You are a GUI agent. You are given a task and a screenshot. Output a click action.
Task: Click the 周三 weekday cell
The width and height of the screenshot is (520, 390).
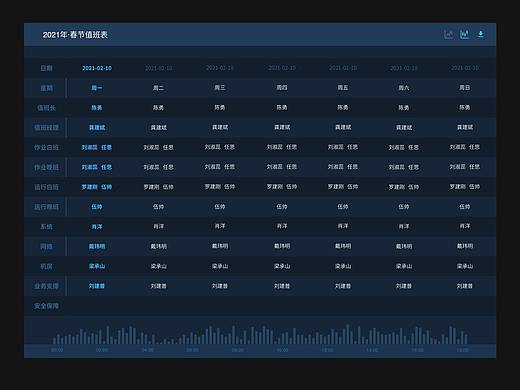220,88
